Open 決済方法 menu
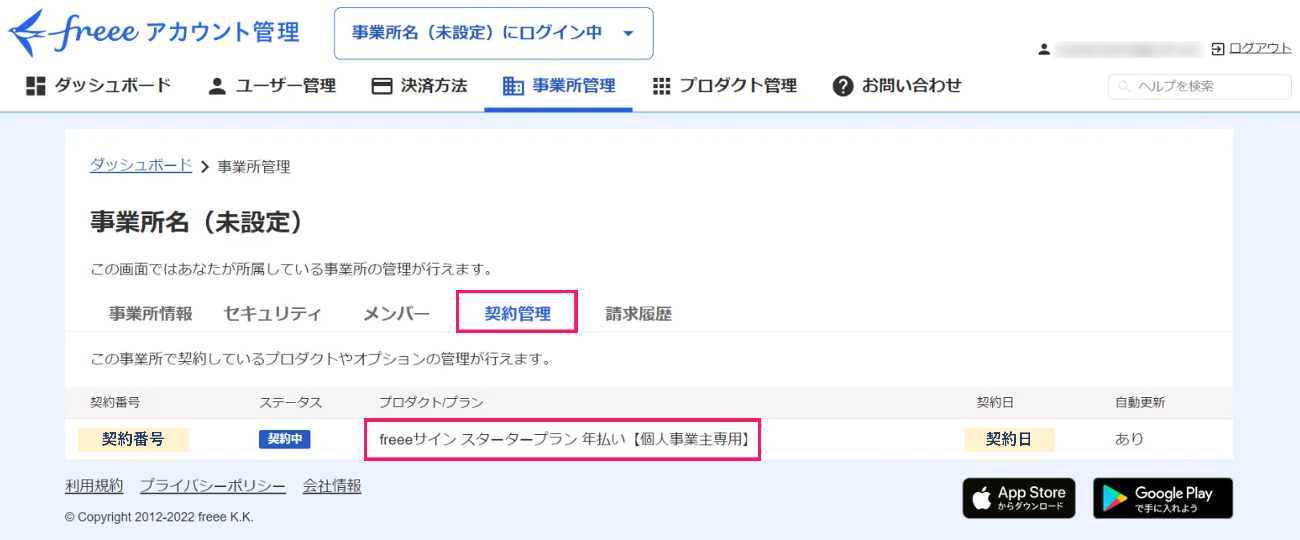 [x=419, y=86]
